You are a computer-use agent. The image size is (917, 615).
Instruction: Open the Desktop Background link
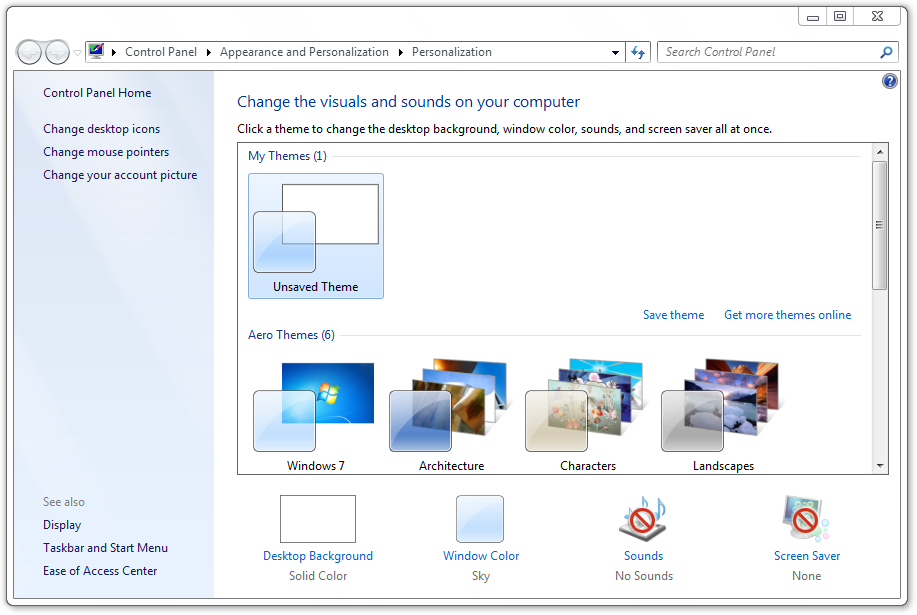318,556
